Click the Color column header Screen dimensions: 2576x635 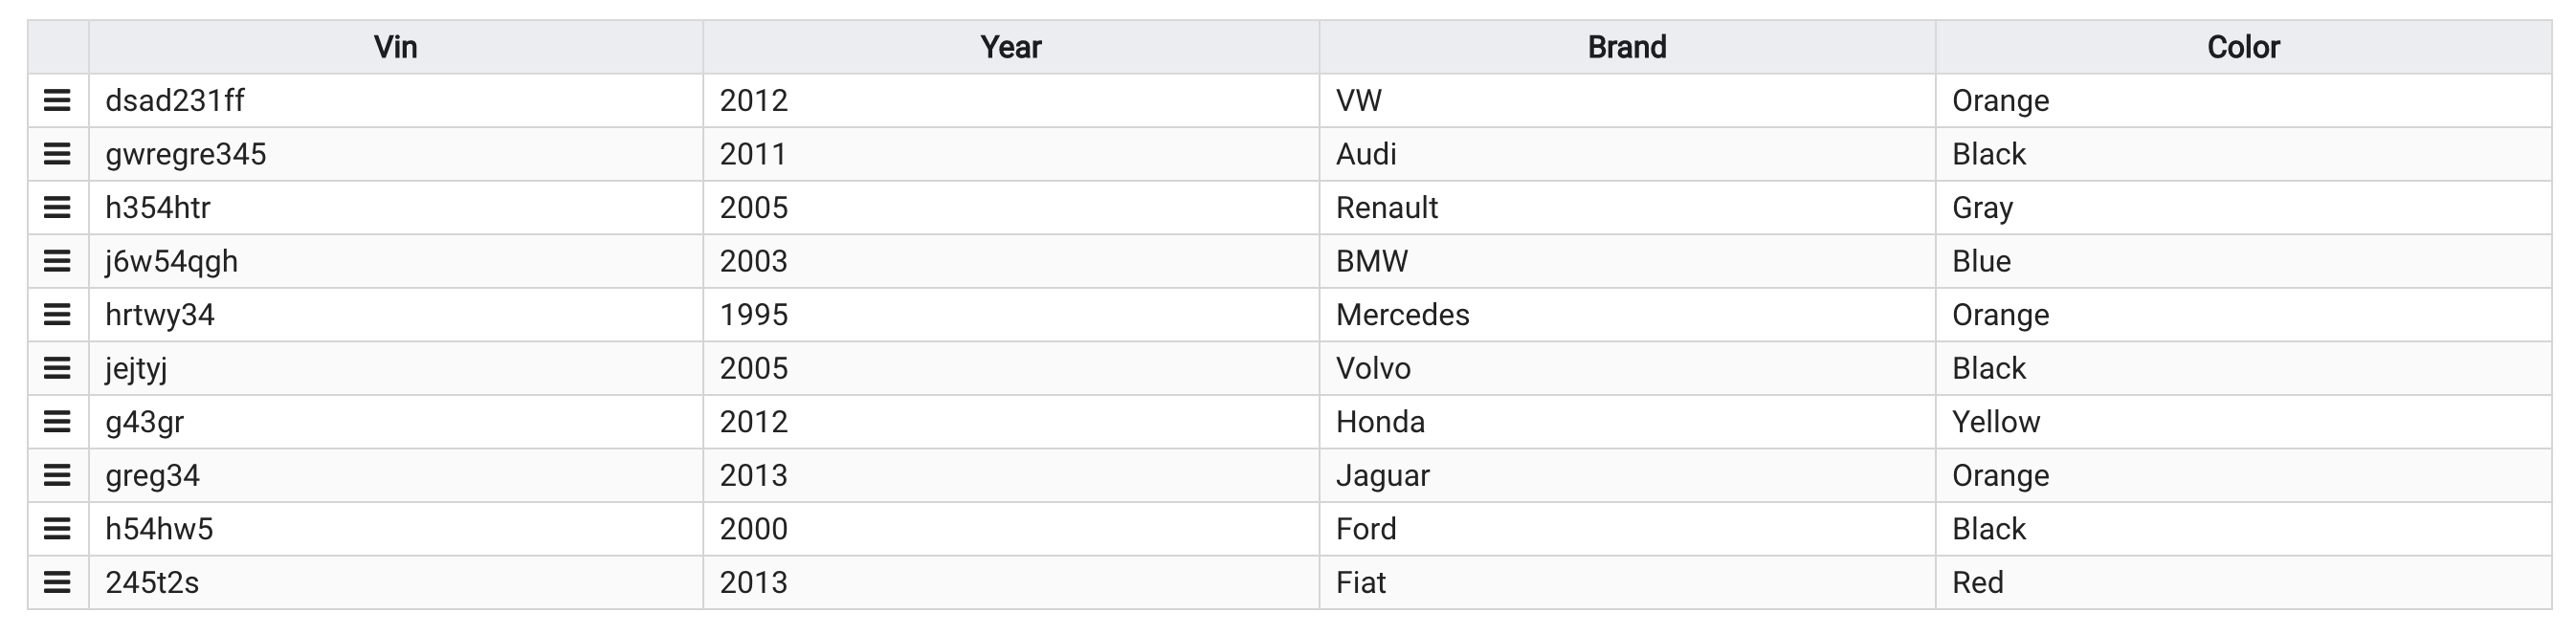click(x=2243, y=47)
